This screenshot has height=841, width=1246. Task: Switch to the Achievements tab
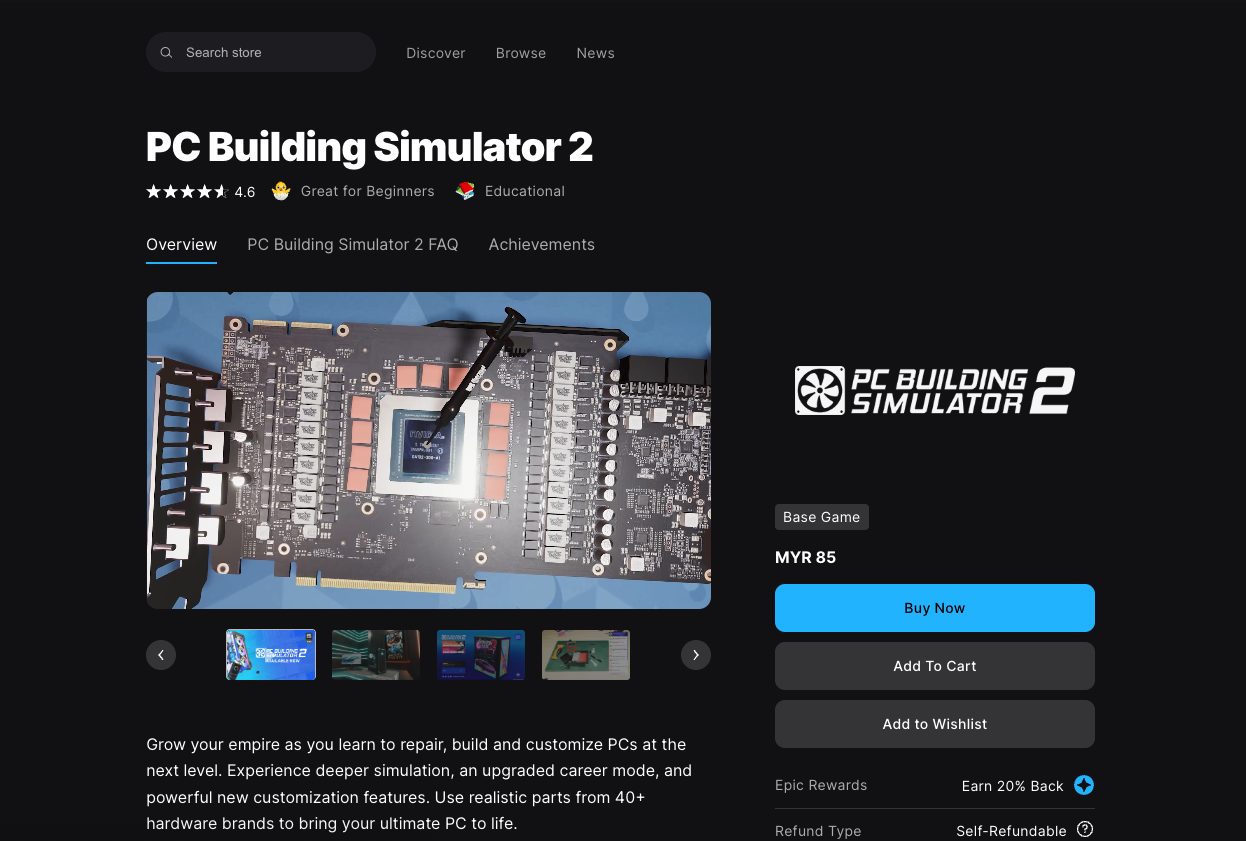[541, 245]
